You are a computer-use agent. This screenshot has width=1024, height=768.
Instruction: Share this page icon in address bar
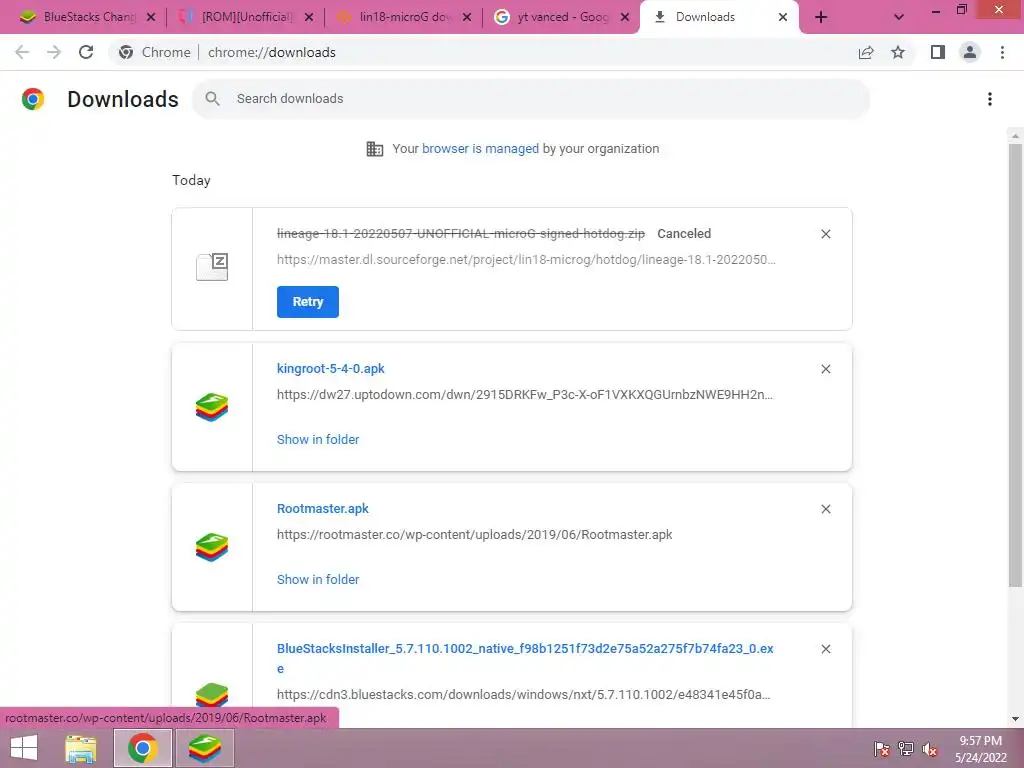click(x=866, y=52)
